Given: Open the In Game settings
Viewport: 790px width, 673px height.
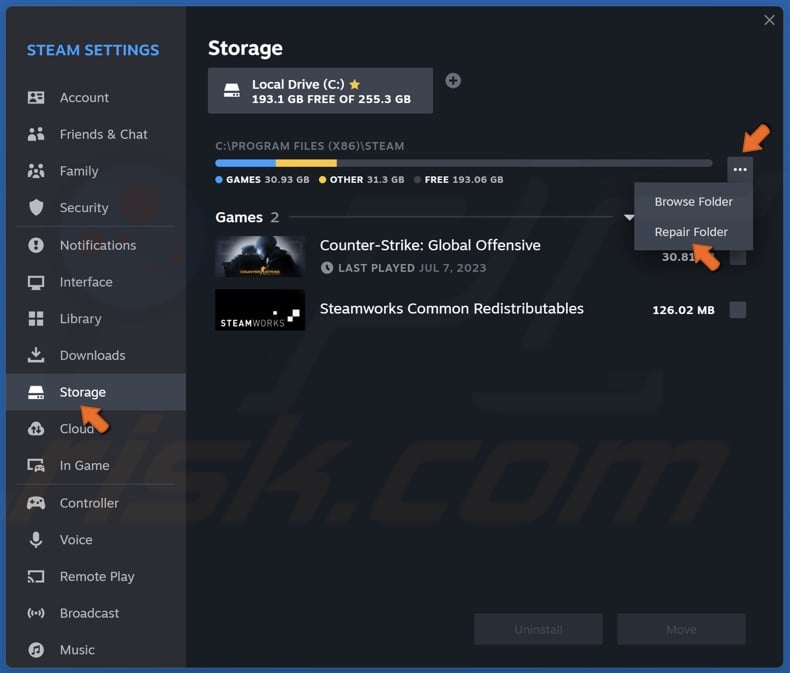Looking at the screenshot, I should [96, 465].
